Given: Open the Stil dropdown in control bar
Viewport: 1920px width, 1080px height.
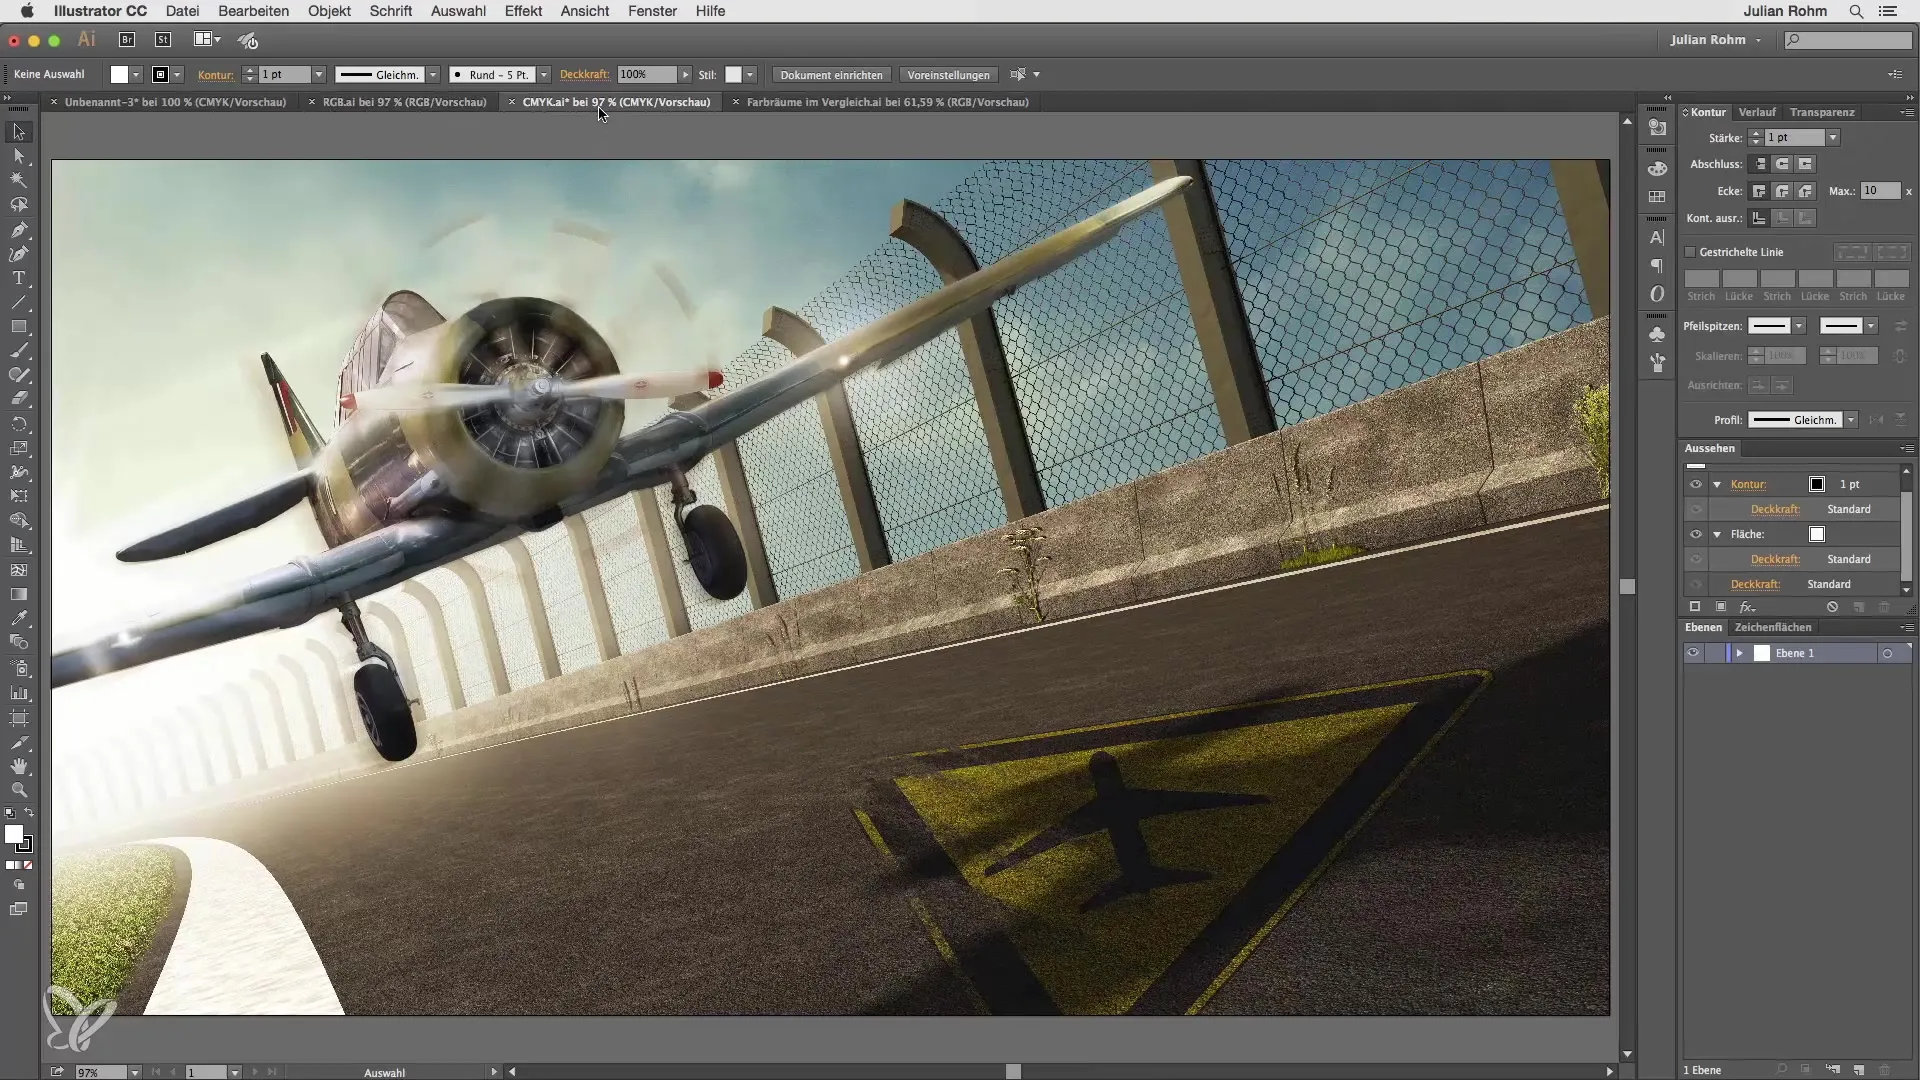Looking at the screenshot, I should (x=750, y=75).
